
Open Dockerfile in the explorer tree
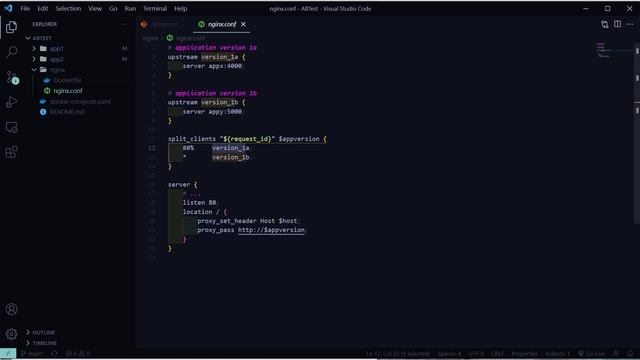point(67,80)
